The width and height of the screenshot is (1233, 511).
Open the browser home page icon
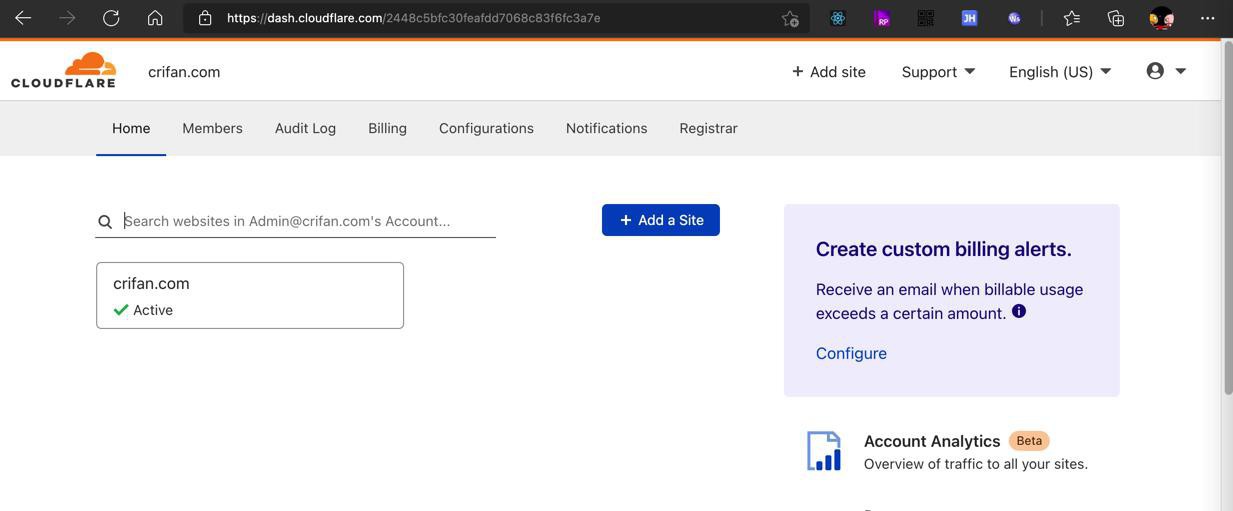coord(155,18)
